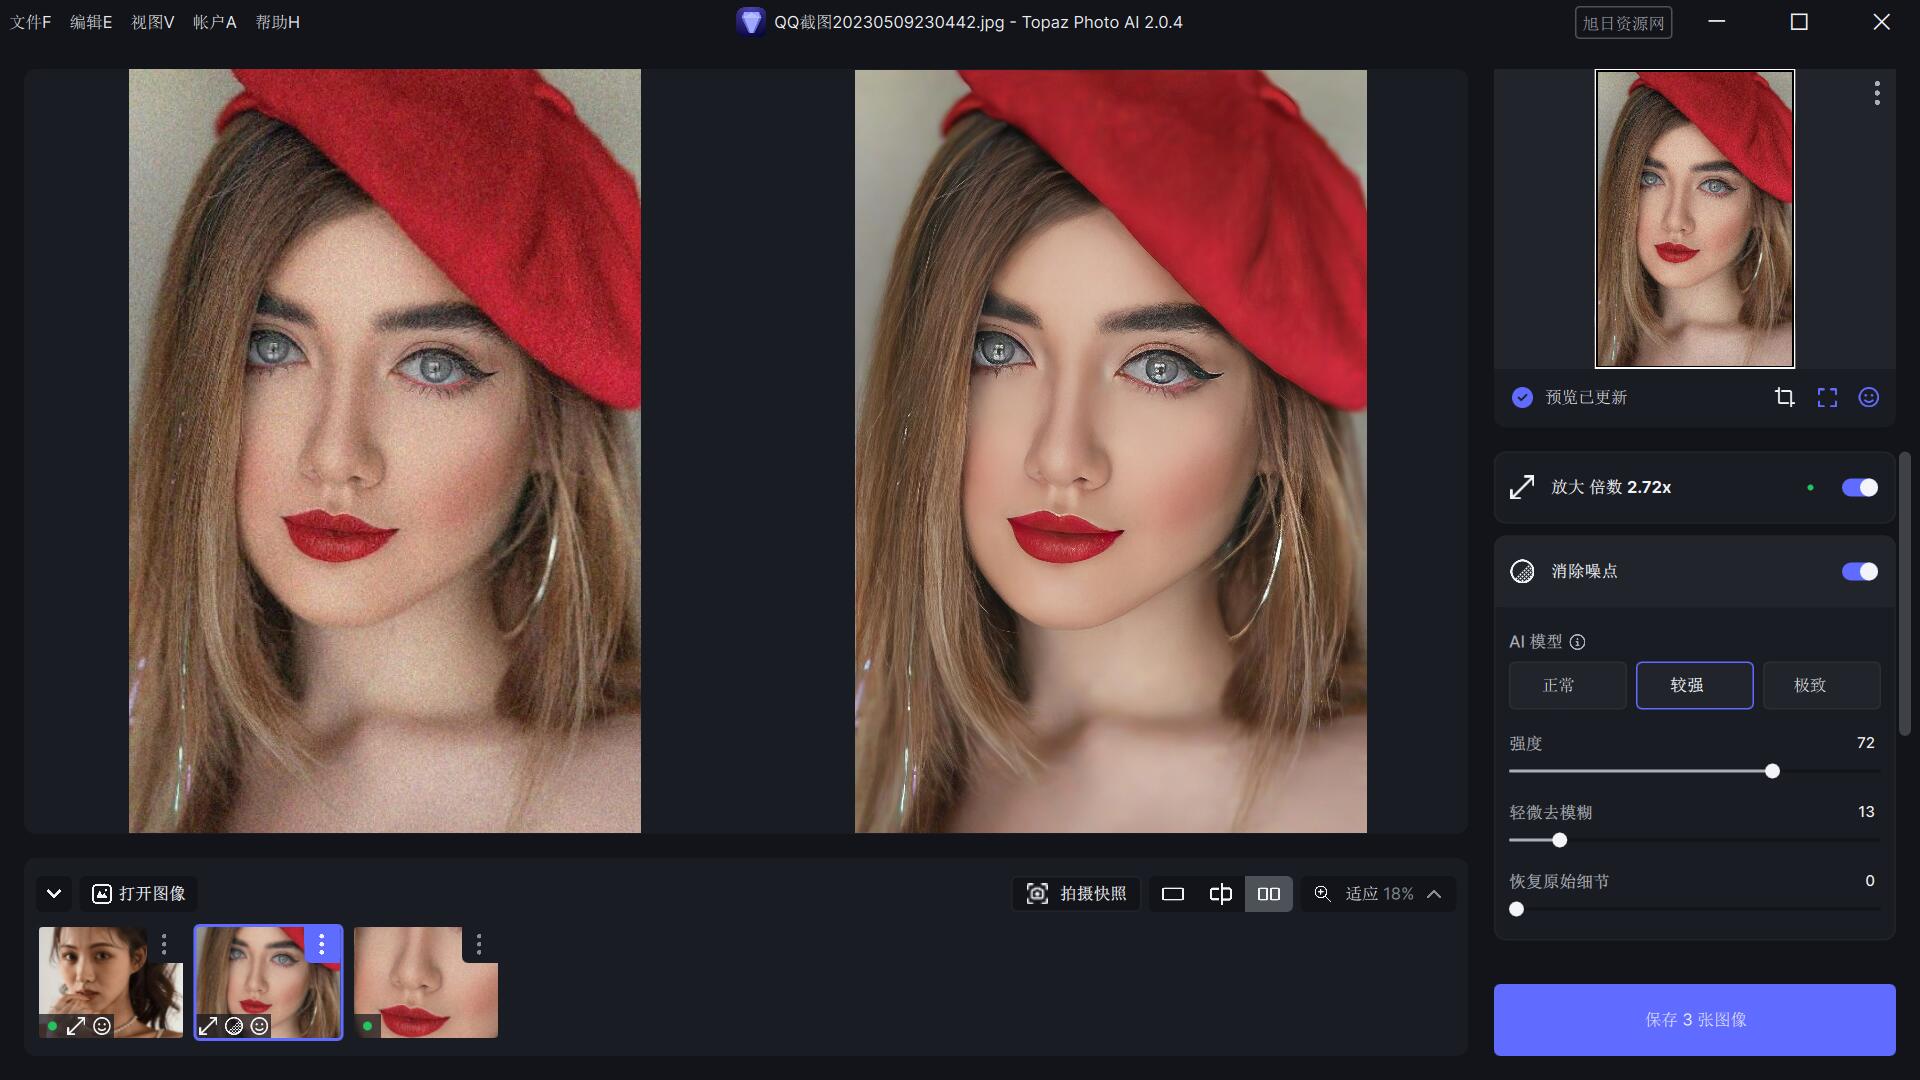Click green status dot on first thumbnail
The image size is (1920, 1080).
point(52,1025)
